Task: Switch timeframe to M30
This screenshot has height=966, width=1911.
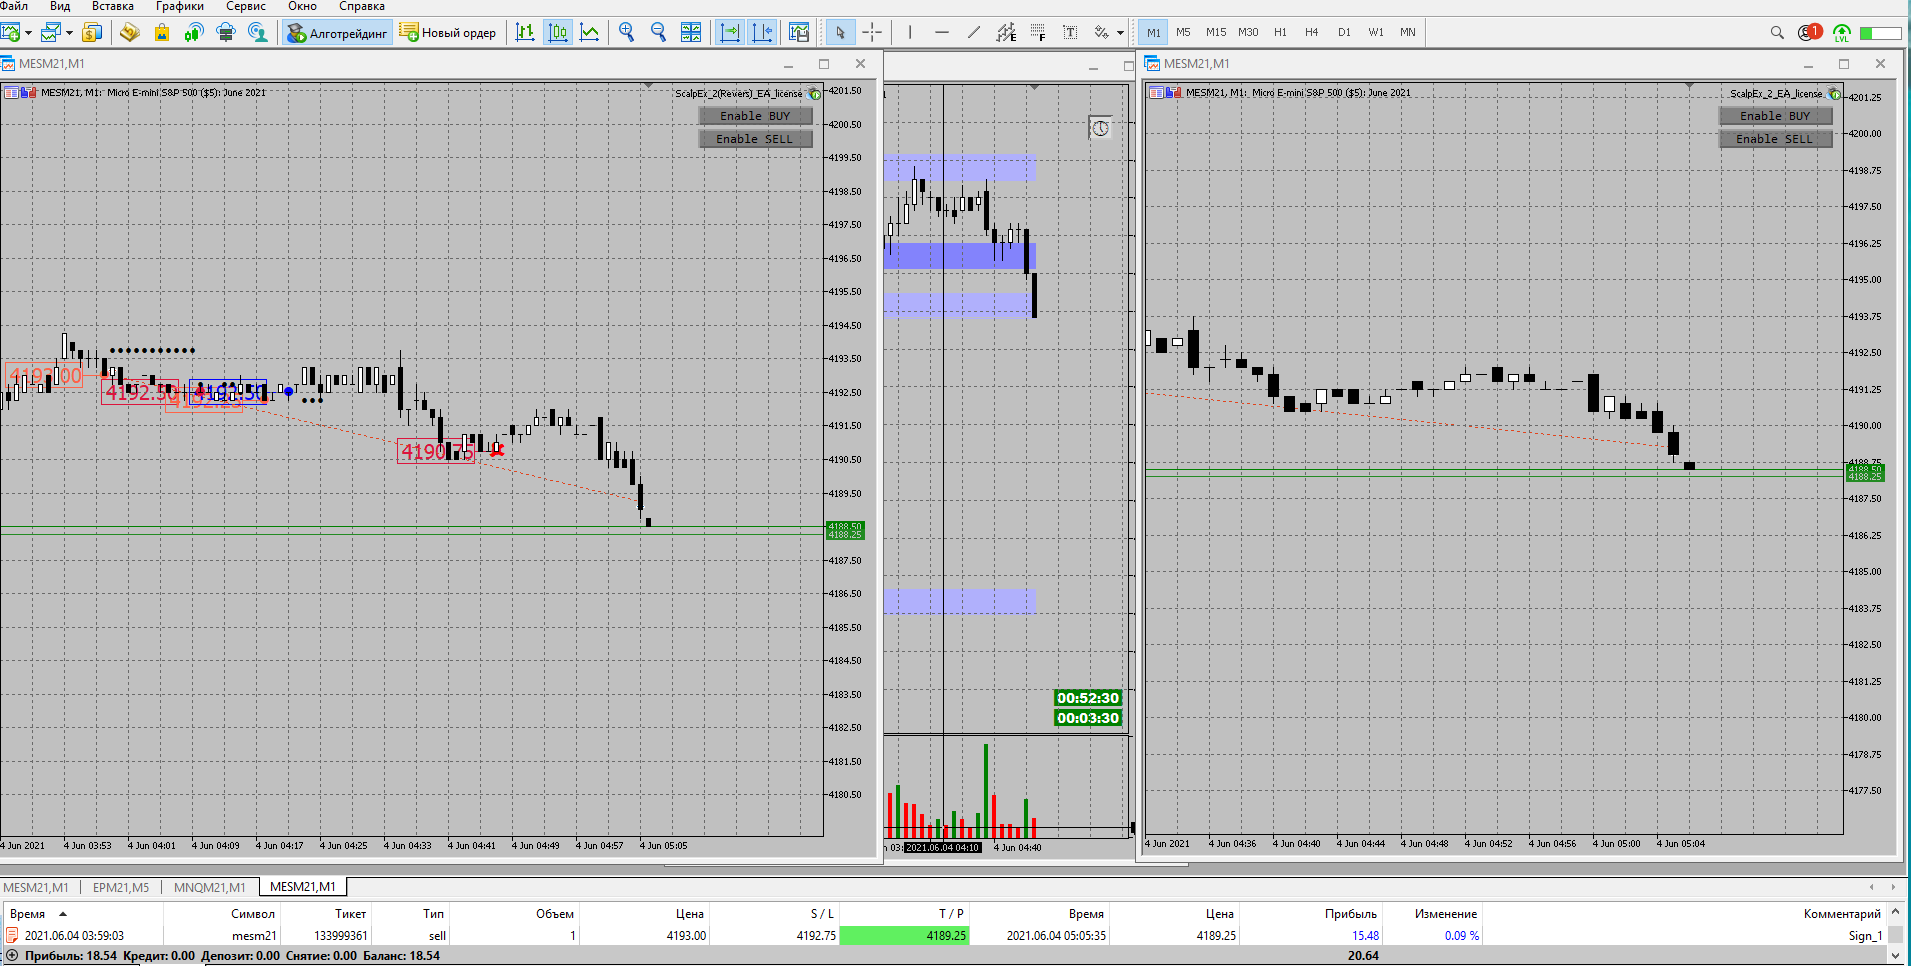Action: [x=1248, y=33]
